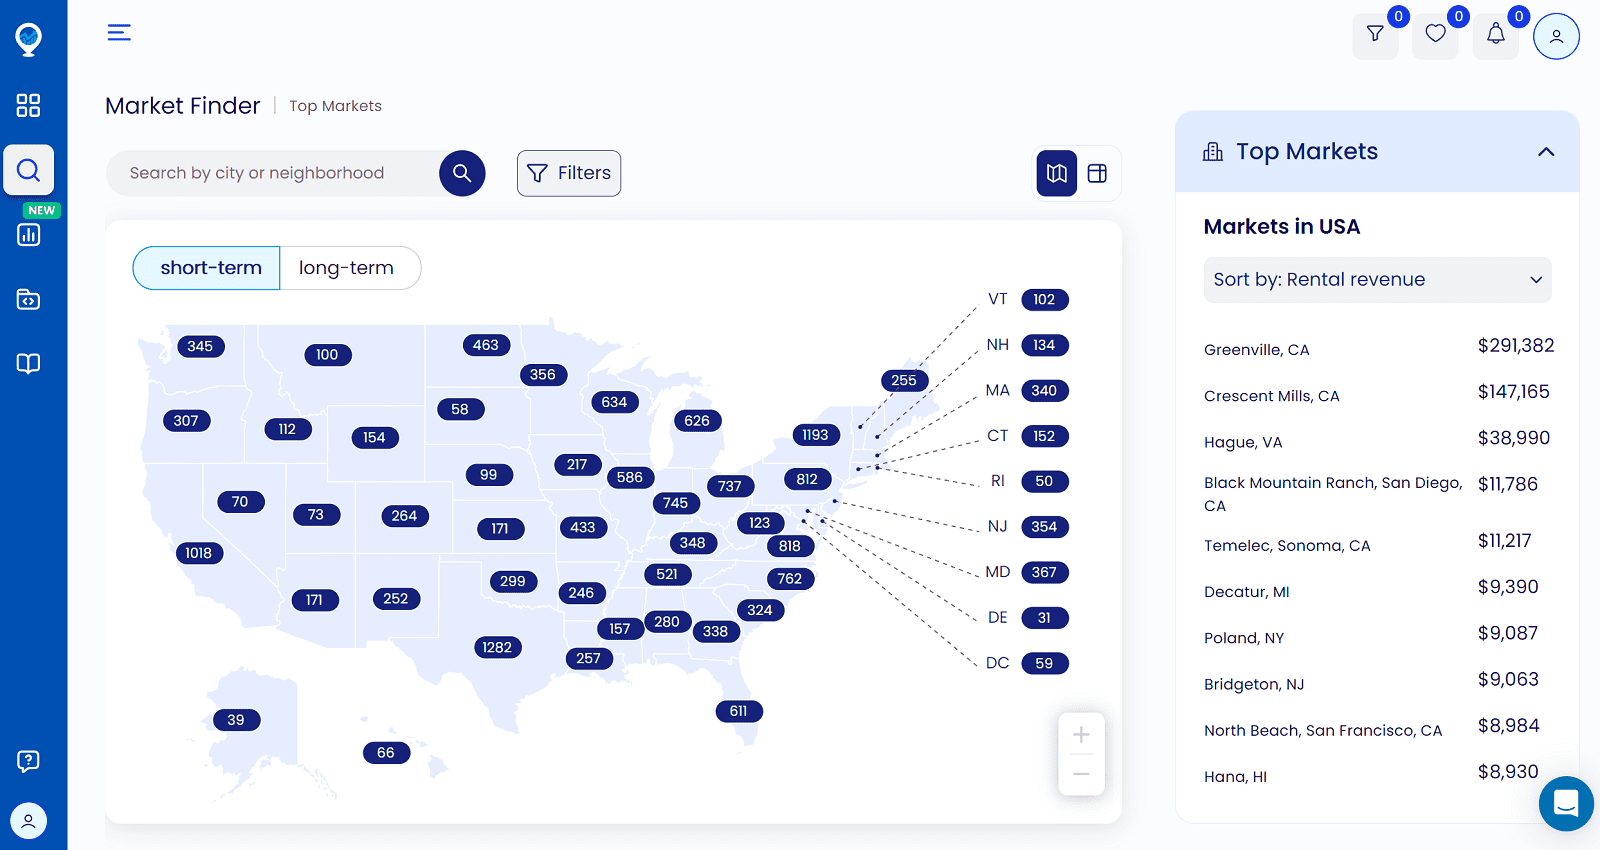The height and width of the screenshot is (850, 1600).
Task: Switch to table view icon
Action: pos(1097,173)
